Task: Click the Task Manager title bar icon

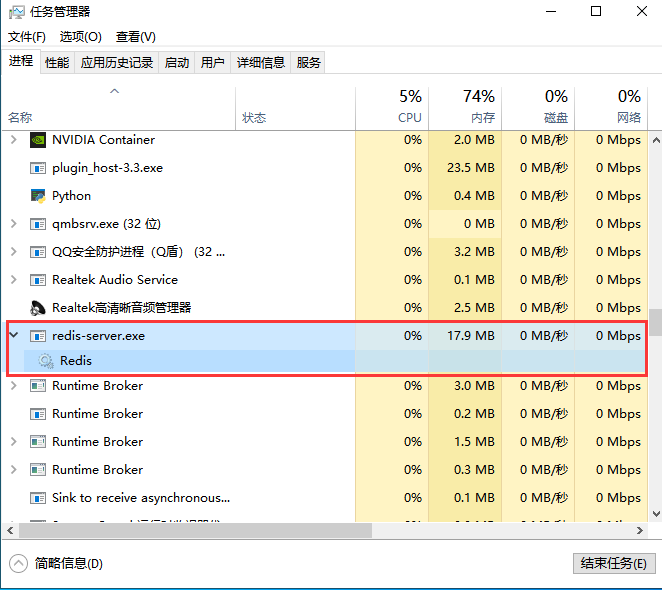Action: (x=16, y=12)
